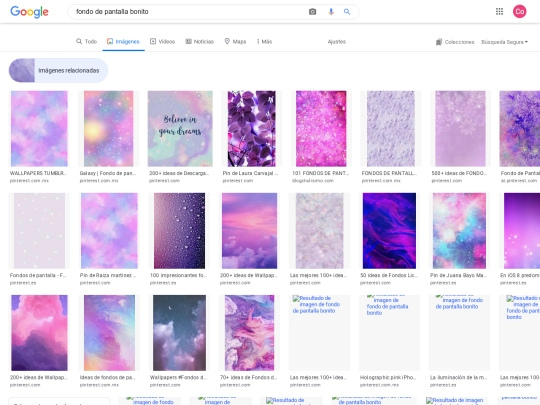
Task: Open the pink purple clouds 200+ ideas image
Action: coord(39,333)
